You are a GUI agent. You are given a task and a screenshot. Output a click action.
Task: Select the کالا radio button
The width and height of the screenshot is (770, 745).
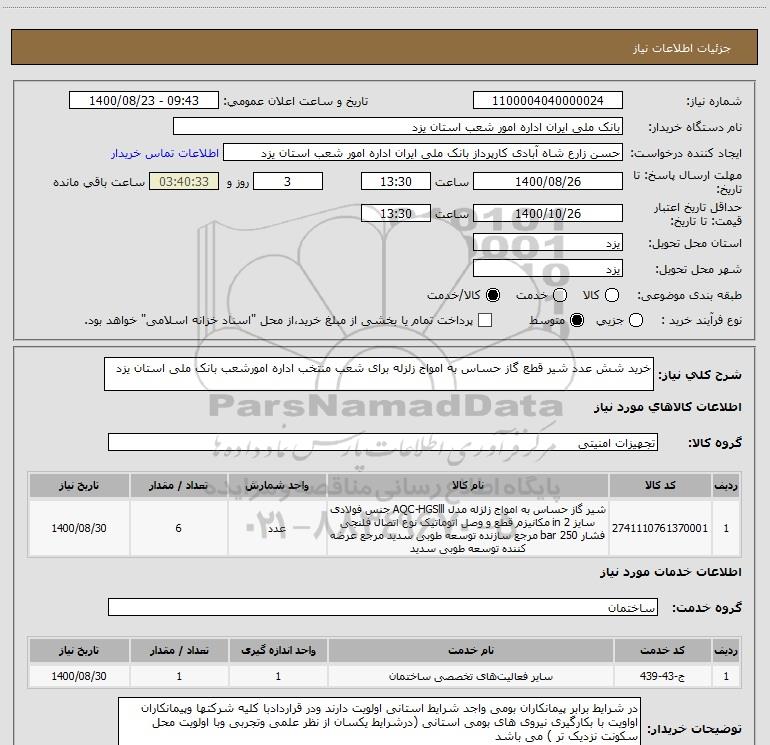tap(612, 295)
